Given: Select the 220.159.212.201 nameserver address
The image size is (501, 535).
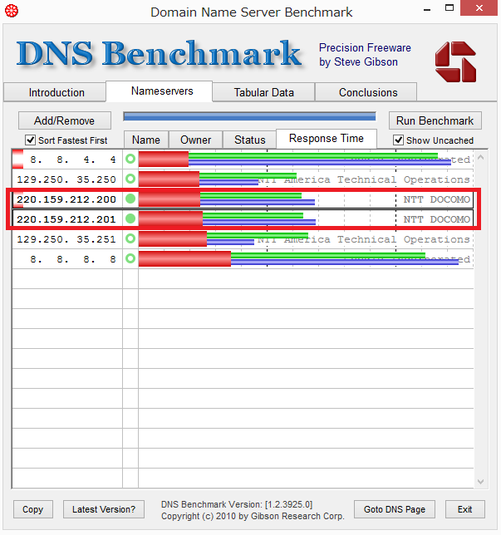Looking at the screenshot, I should pyautogui.click(x=67, y=219).
